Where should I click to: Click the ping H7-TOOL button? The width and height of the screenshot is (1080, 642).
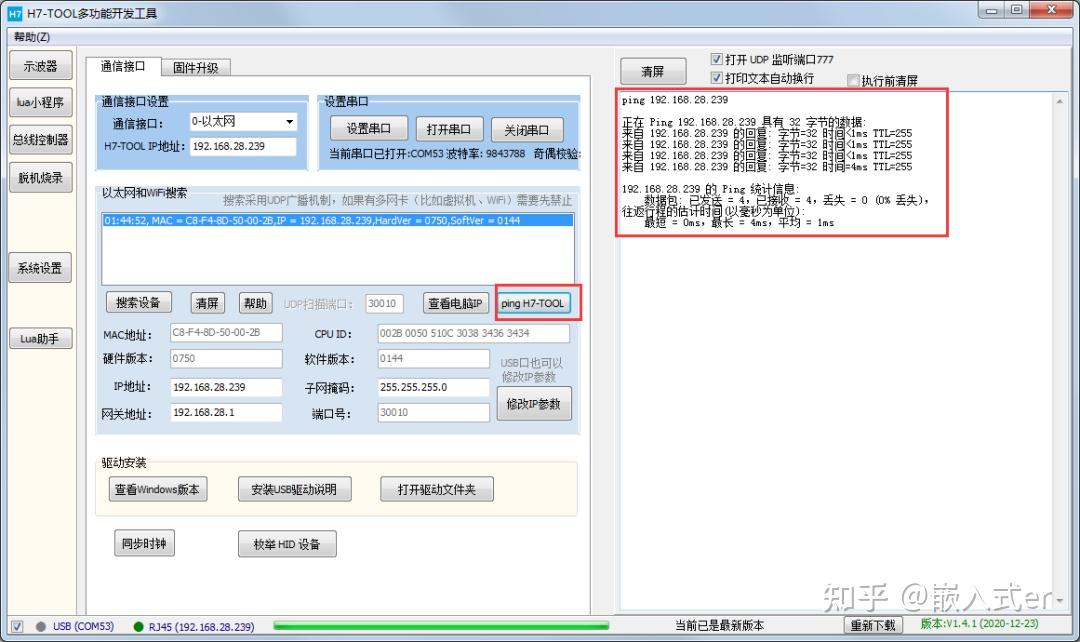click(x=536, y=302)
